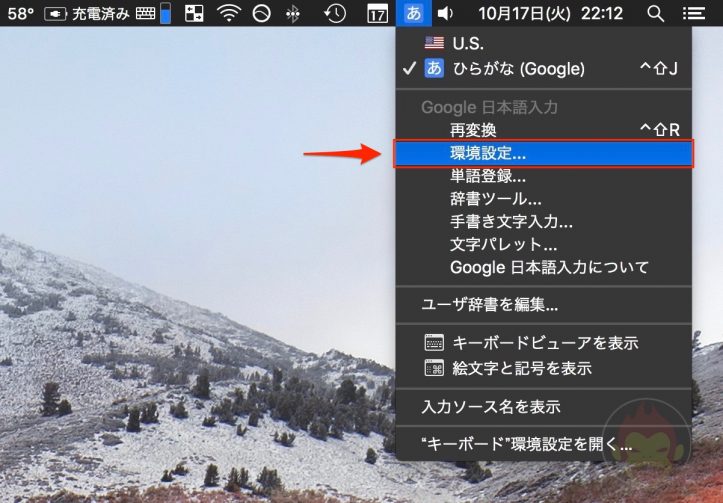This screenshot has width=723, height=503.
Task: Open the Wi-Fi menu
Action: [229, 14]
